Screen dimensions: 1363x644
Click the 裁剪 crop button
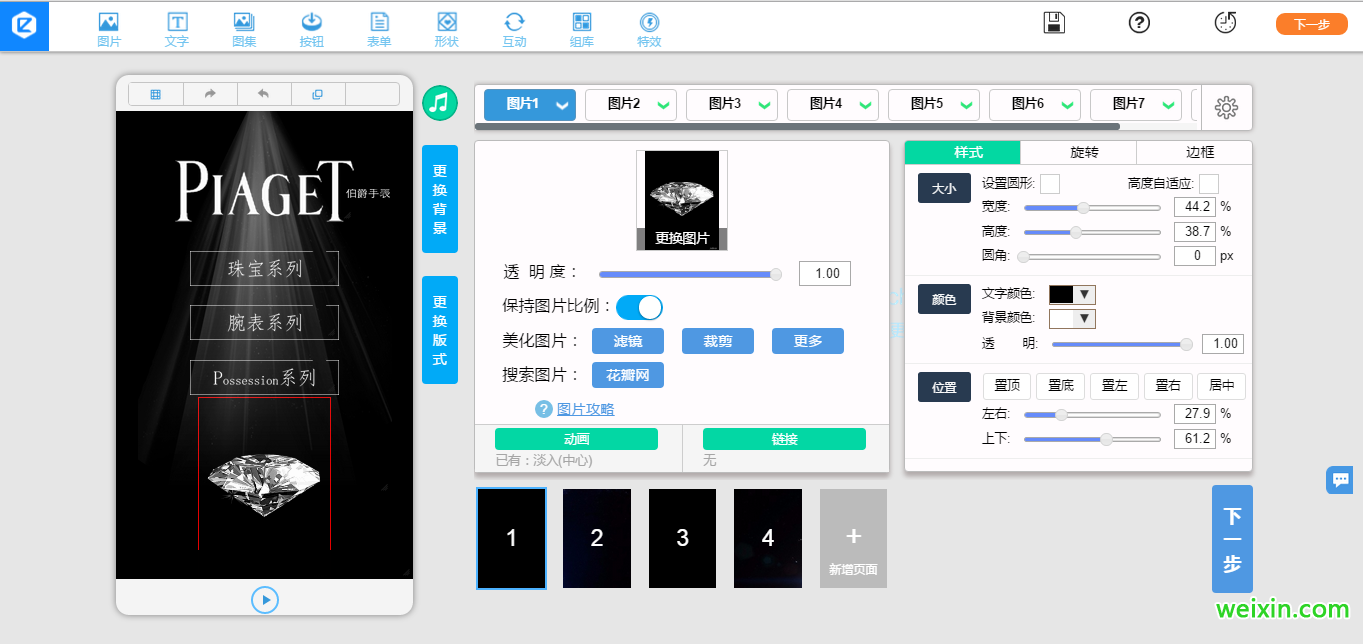[718, 341]
